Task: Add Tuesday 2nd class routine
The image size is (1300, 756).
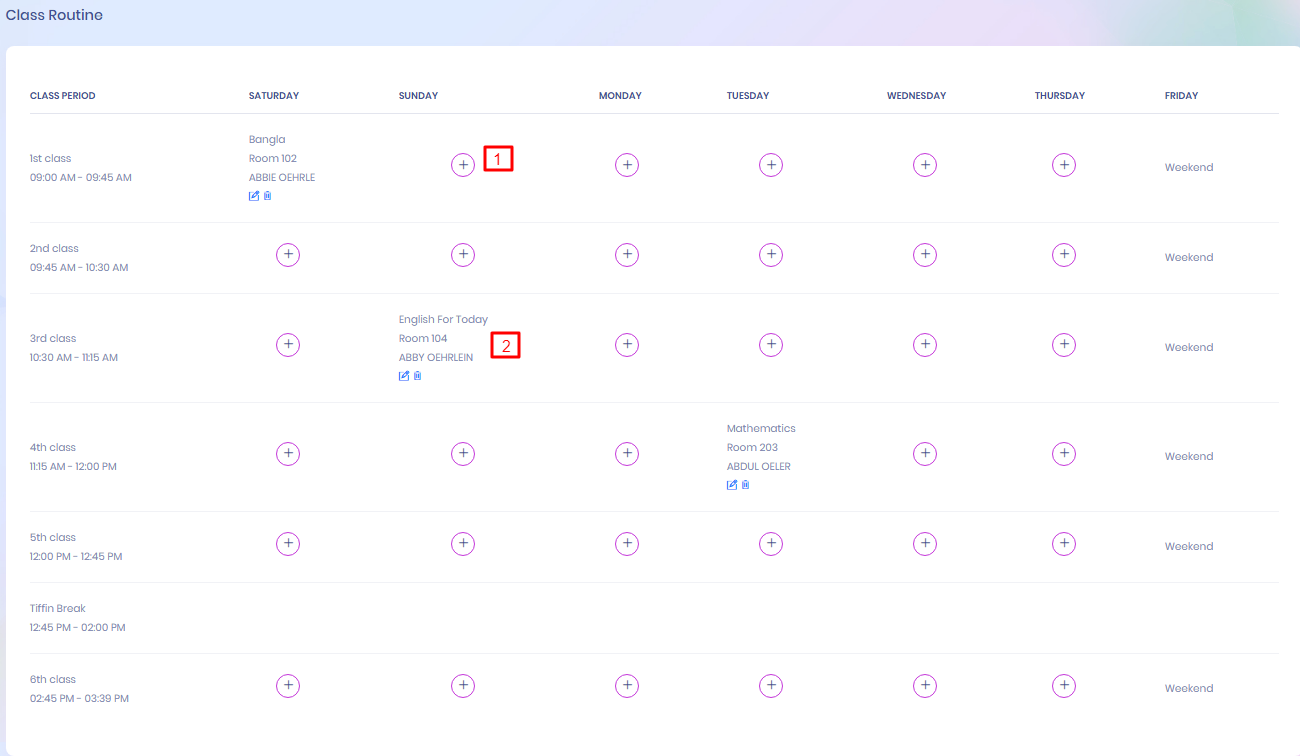Action: coord(771,255)
